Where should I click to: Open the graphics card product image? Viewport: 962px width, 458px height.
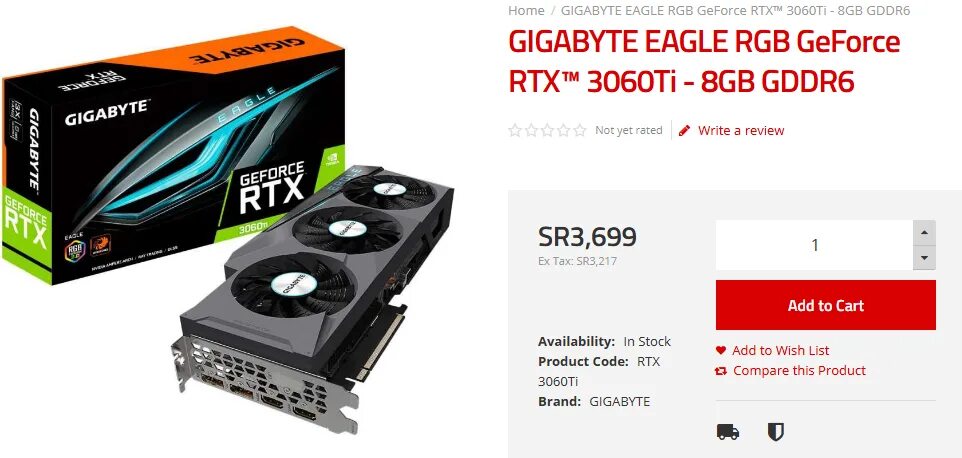[233, 227]
